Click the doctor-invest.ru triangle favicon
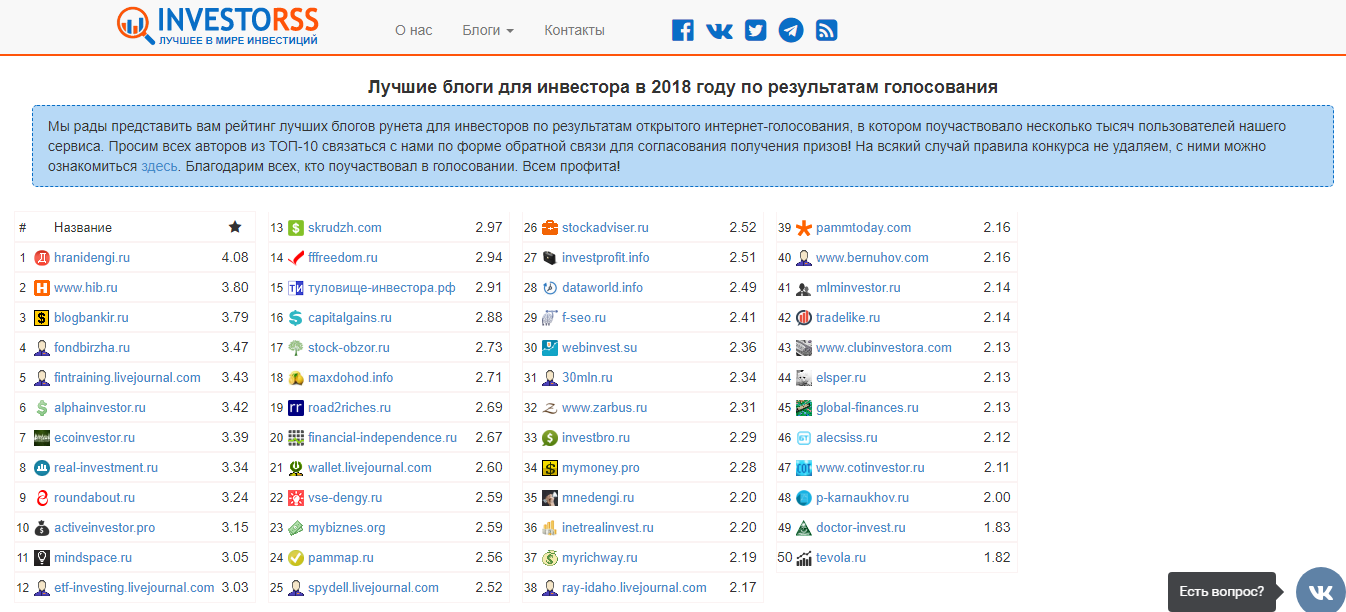This screenshot has width=1346, height=612. click(804, 528)
